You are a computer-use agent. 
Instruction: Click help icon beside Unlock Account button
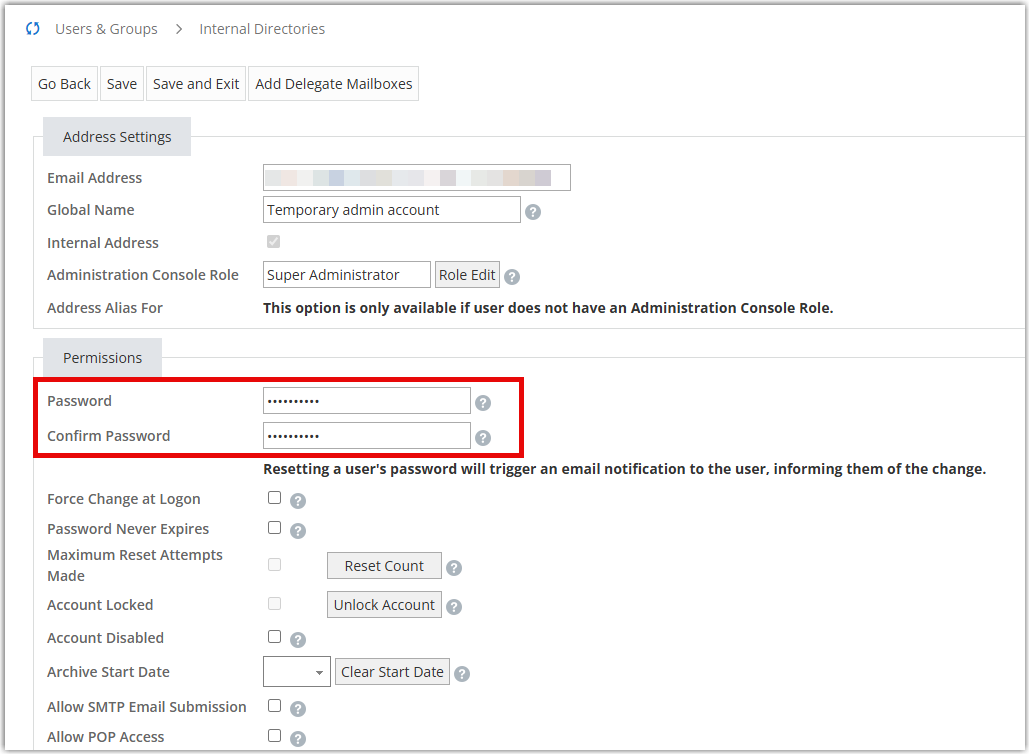pos(453,607)
